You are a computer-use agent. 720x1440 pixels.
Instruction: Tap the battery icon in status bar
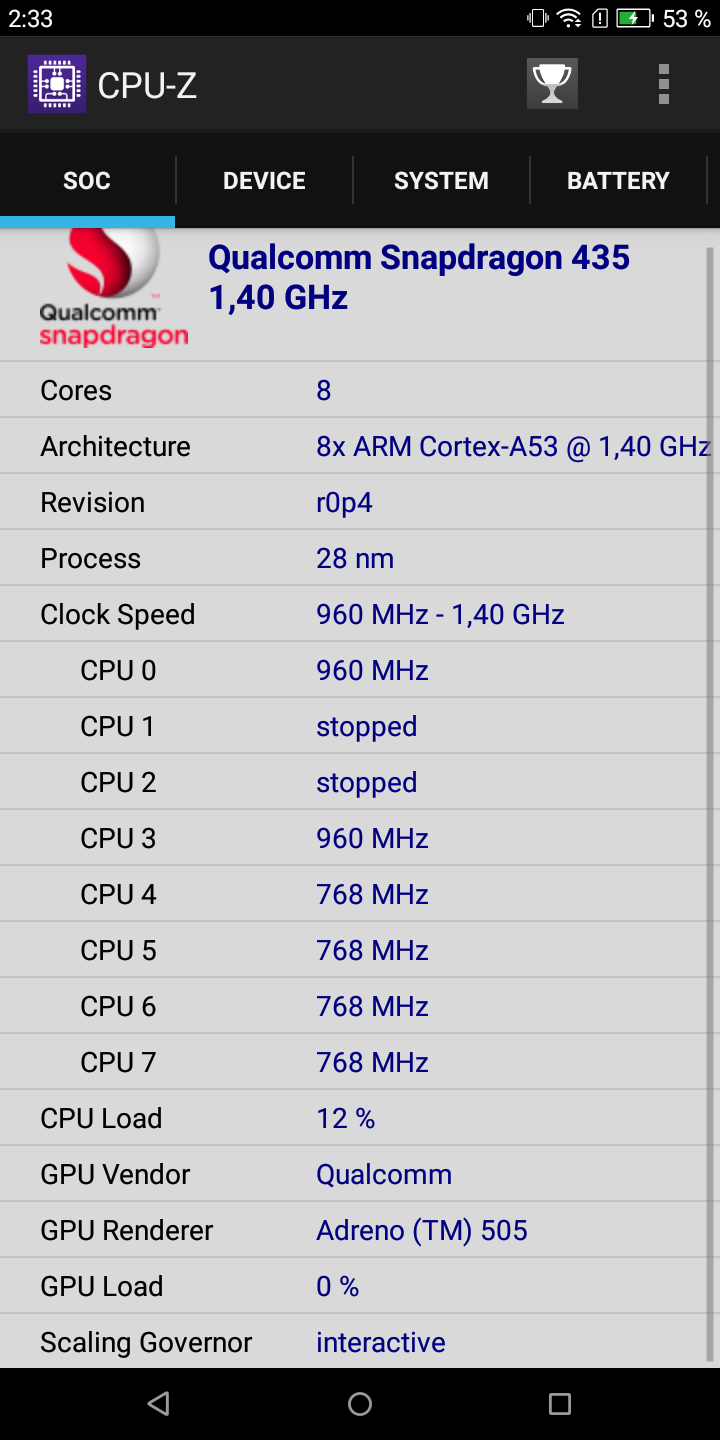coord(635,18)
